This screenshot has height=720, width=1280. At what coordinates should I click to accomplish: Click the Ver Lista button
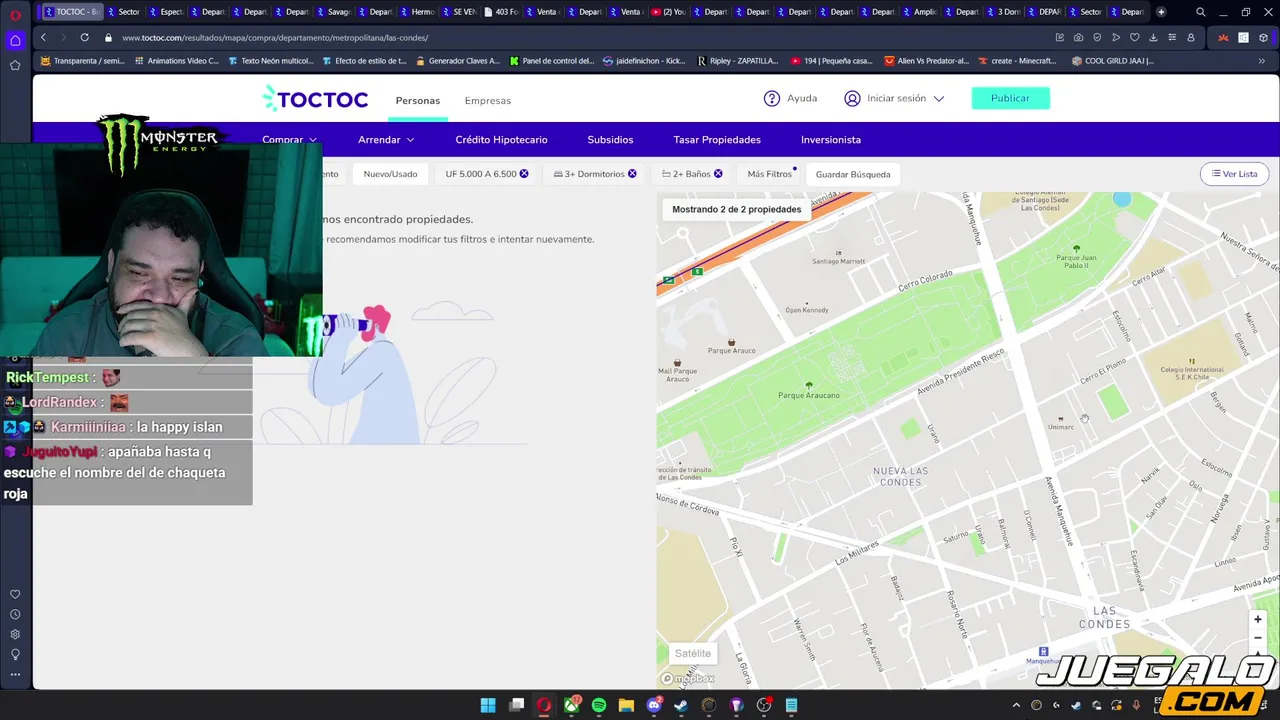(1235, 174)
